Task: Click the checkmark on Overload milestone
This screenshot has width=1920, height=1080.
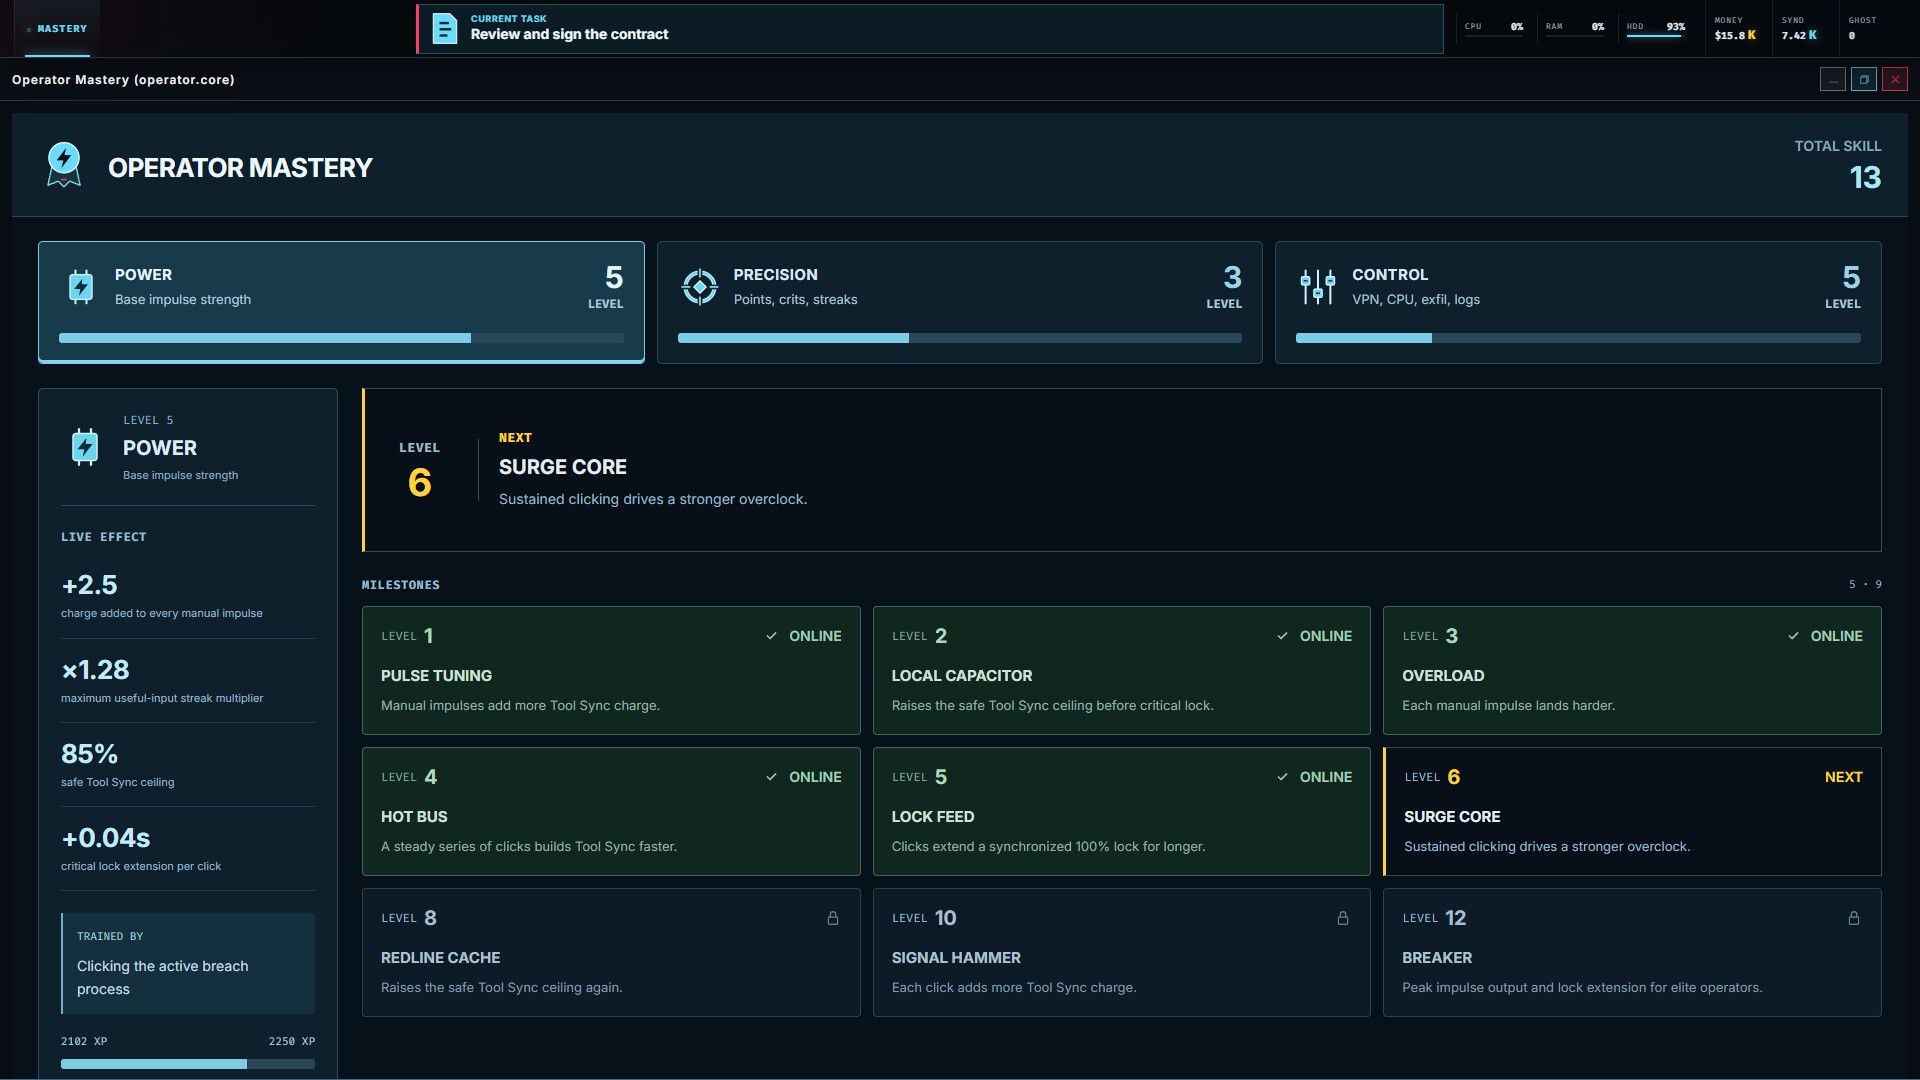Action: (1793, 636)
